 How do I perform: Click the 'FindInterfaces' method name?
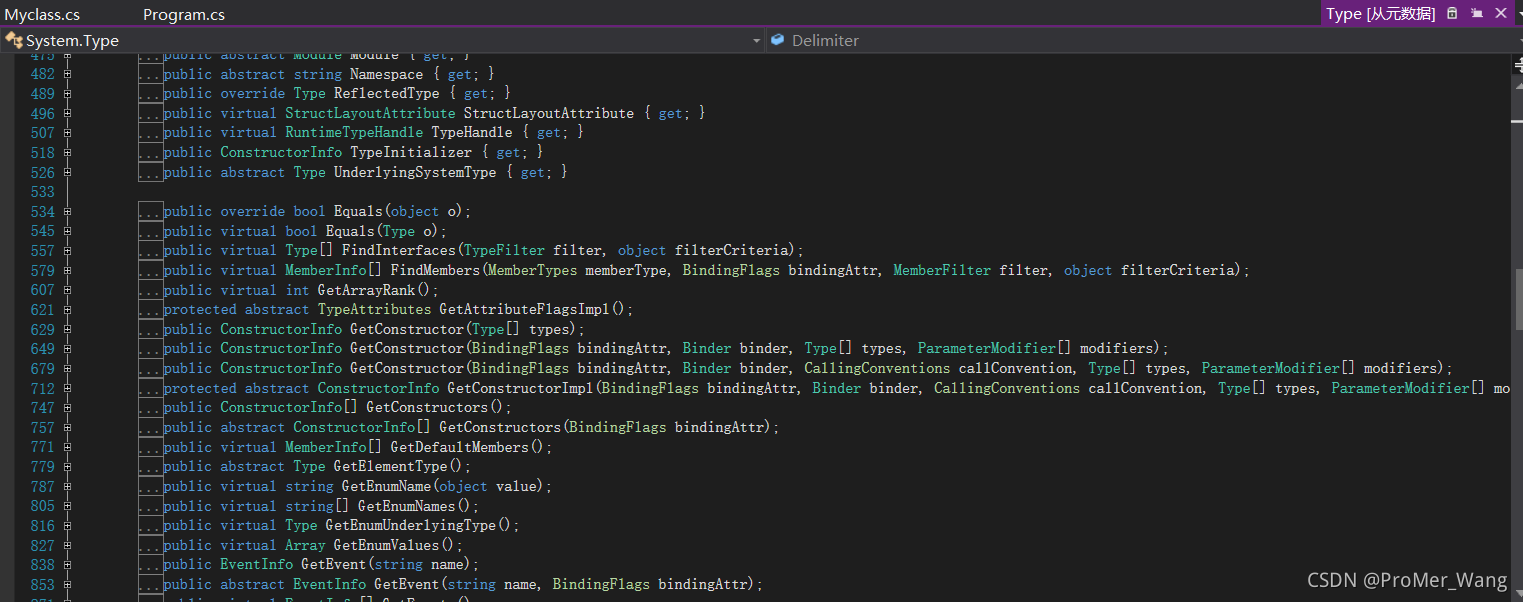click(x=399, y=250)
